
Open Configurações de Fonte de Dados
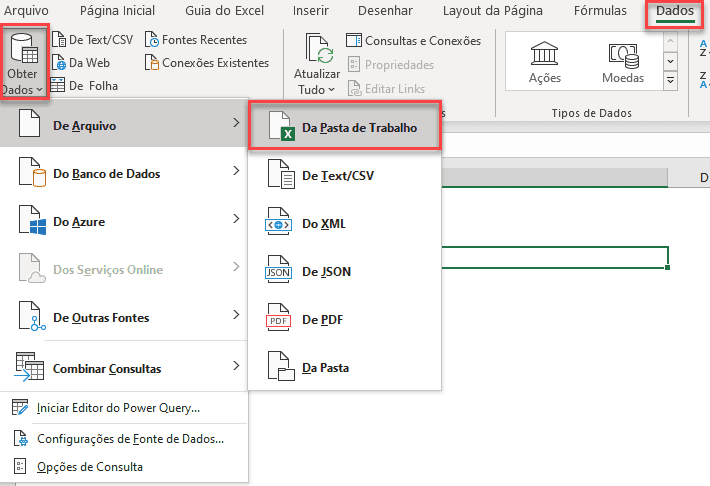click(x=124, y=438)
